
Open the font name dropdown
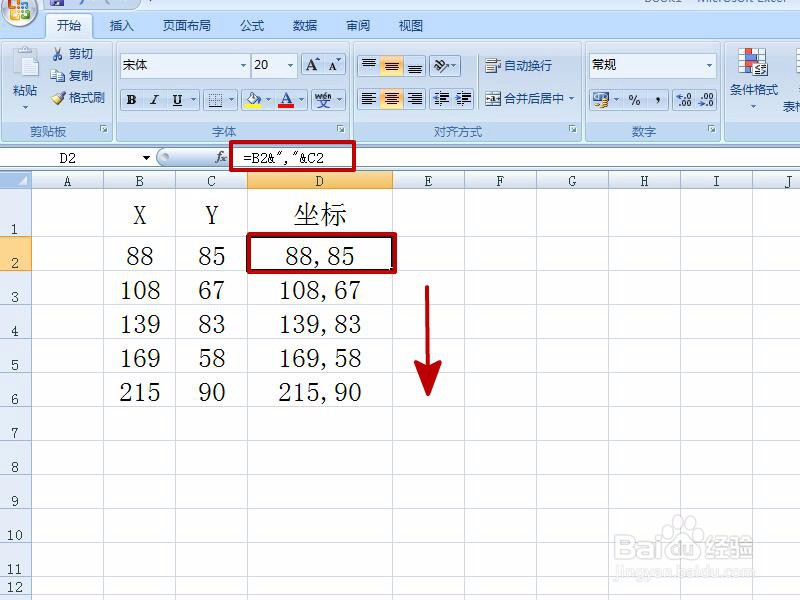click(243, 64)
